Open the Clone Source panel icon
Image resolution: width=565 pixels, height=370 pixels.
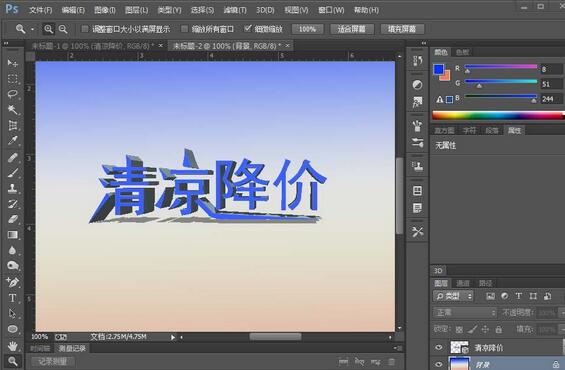pos(418,166)
